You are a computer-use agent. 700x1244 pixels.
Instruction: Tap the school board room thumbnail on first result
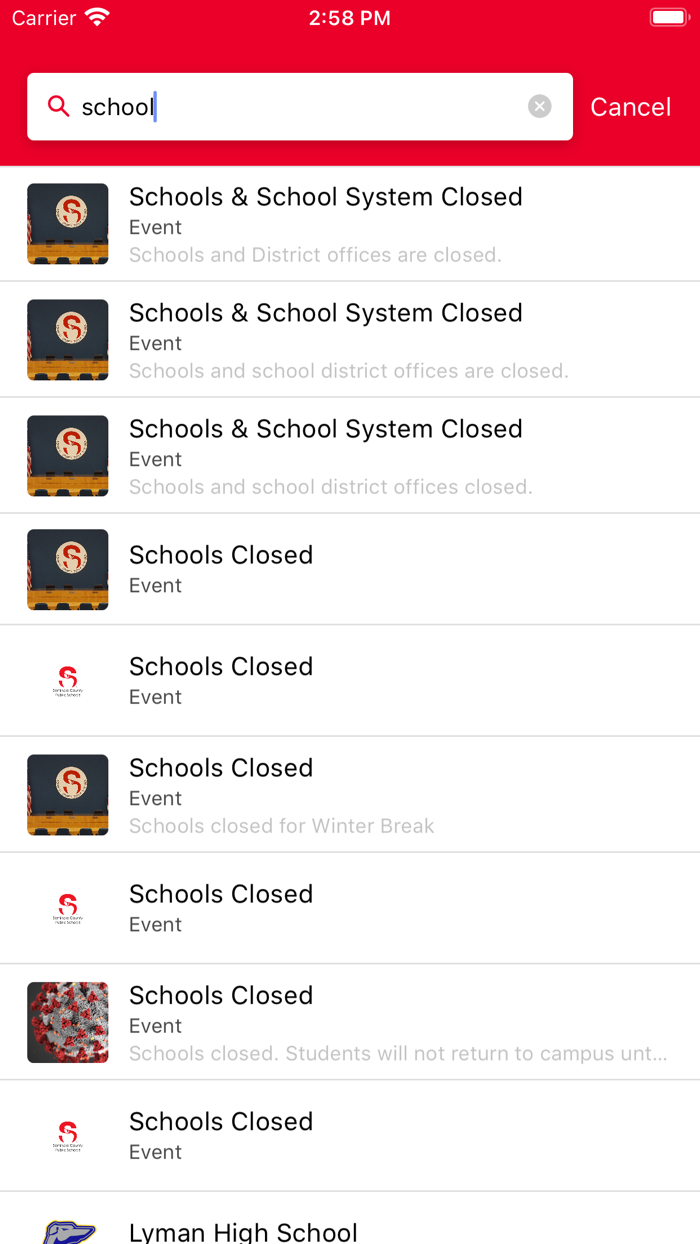click(x=67, y=223)
